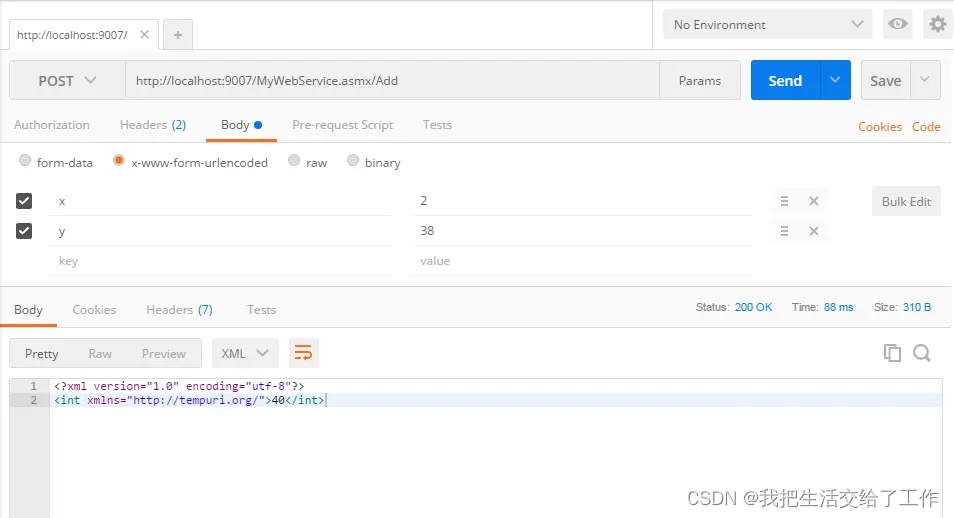Open the drag handle menu for row x
954x518 pixels.
[784, 201]
